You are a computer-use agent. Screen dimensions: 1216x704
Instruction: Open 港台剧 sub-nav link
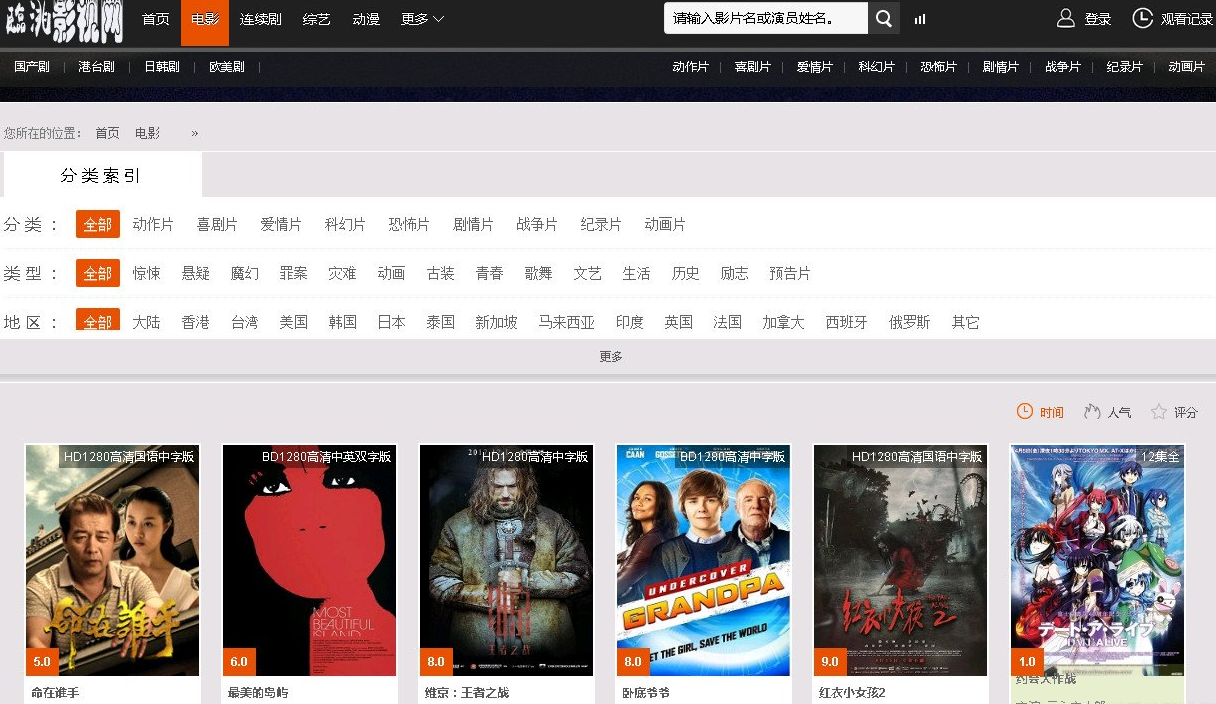click(x=96, y=67)
